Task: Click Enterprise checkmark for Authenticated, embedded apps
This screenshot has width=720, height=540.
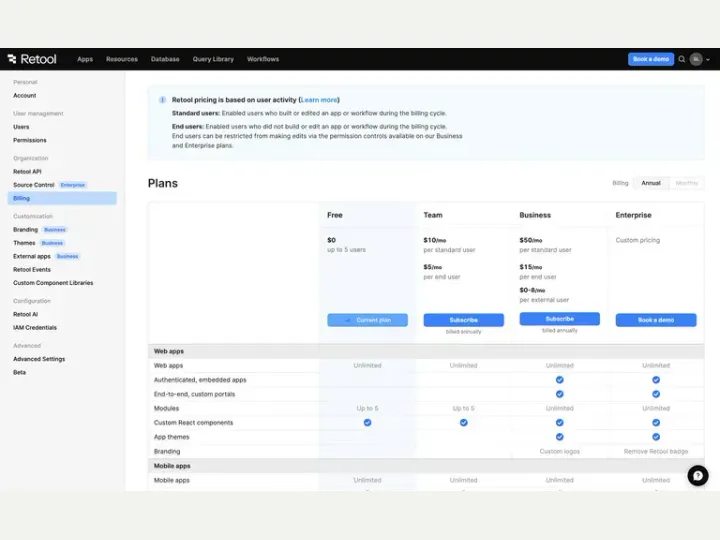Action: (656, 380)
